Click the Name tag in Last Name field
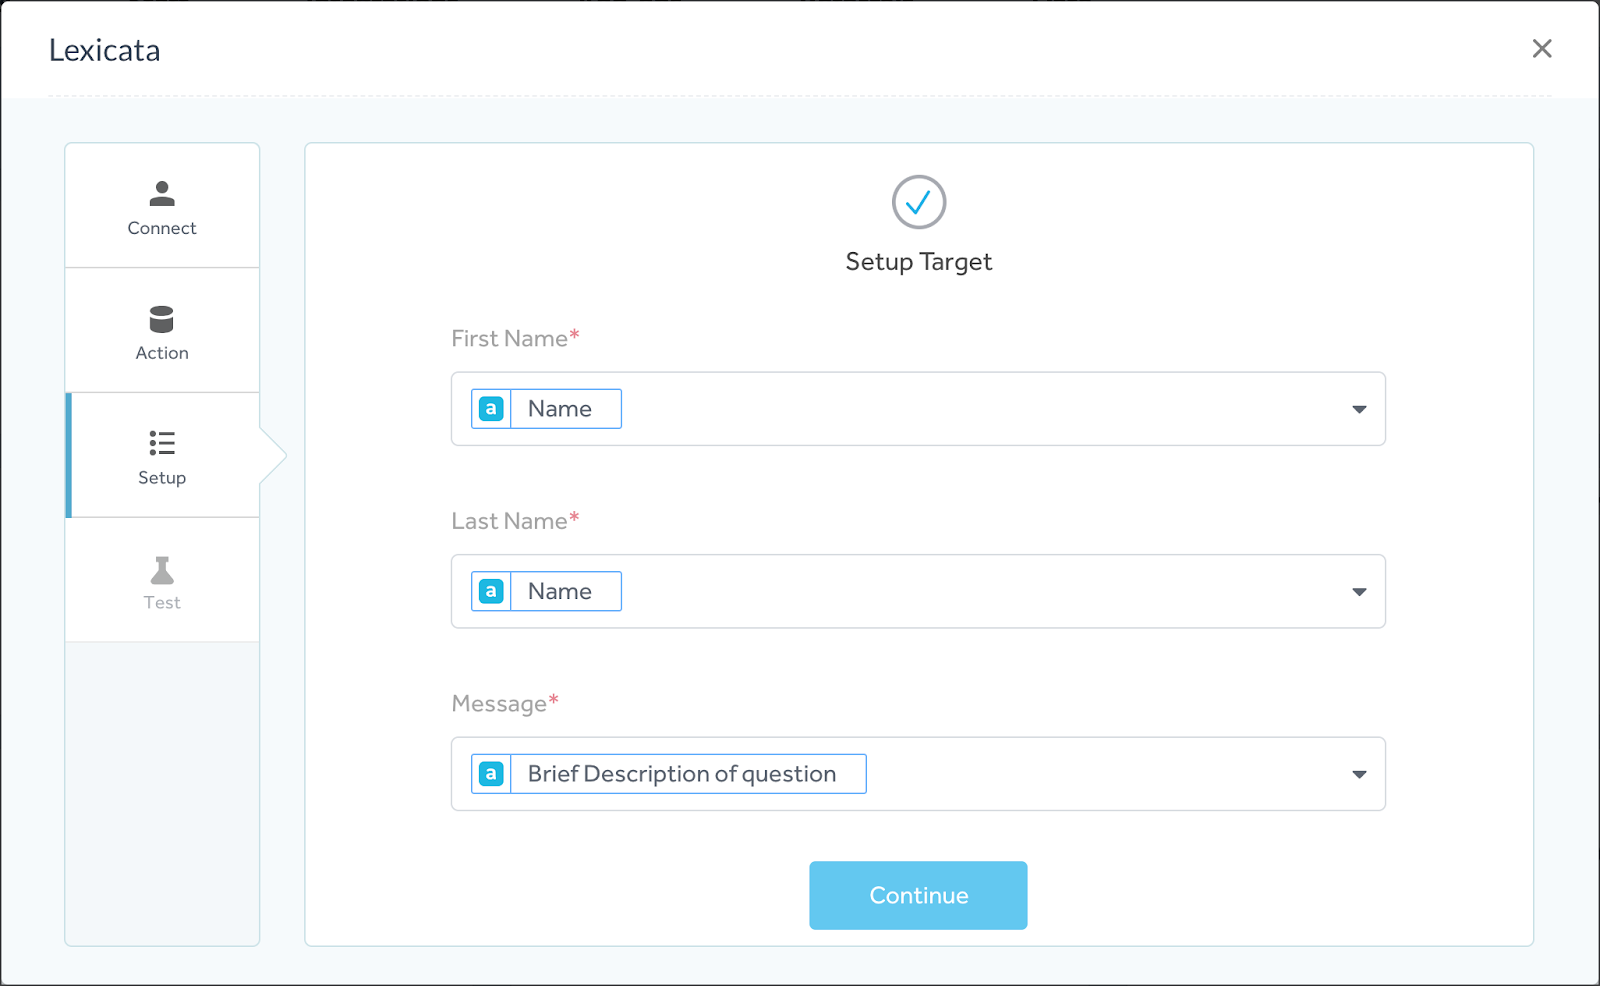 pos(546,592)
